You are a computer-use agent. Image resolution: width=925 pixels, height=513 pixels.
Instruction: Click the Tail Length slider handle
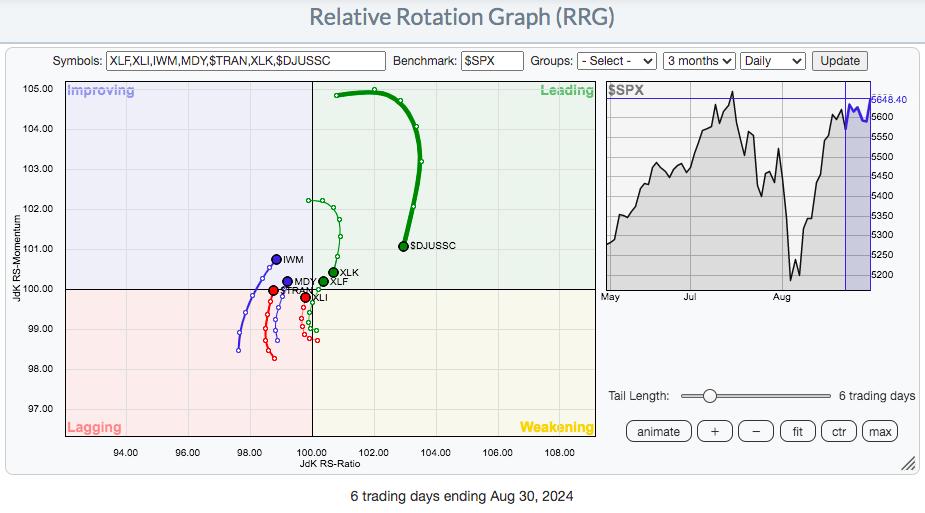[710, 396]
